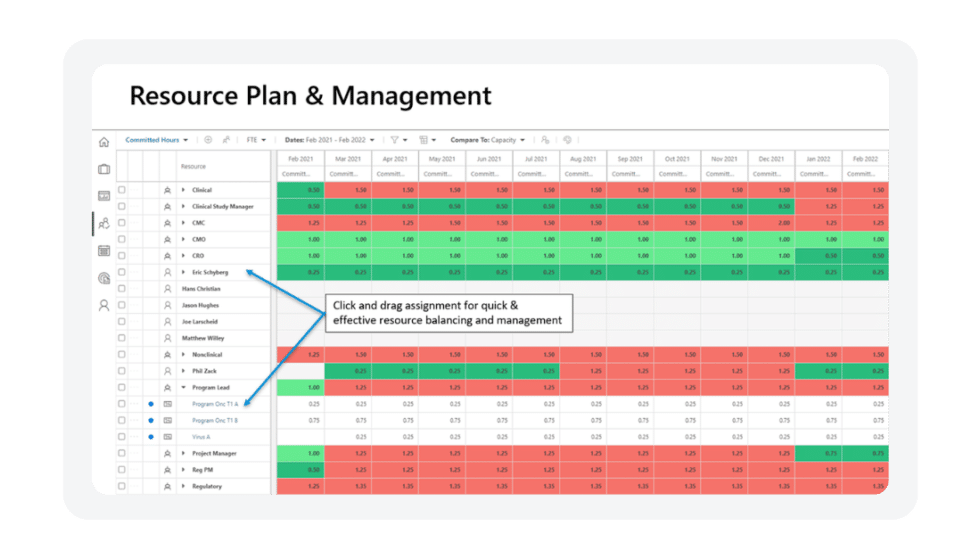This screenshot has height=559, width=980.
Task: Click the project icon in Program Onc T1 A row
Action: pyautogui.click(x=168, y=404)
